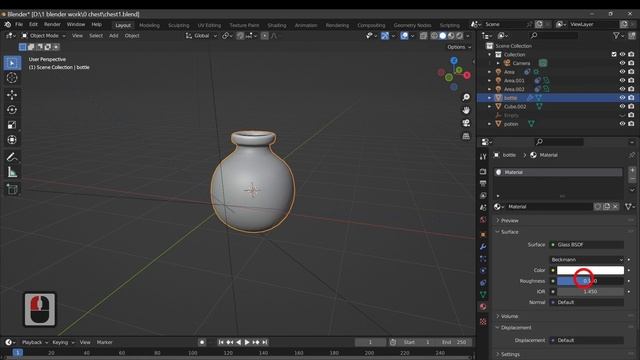
Task: Open the viewport Options dropdown
Action: [x=459, y=47]
